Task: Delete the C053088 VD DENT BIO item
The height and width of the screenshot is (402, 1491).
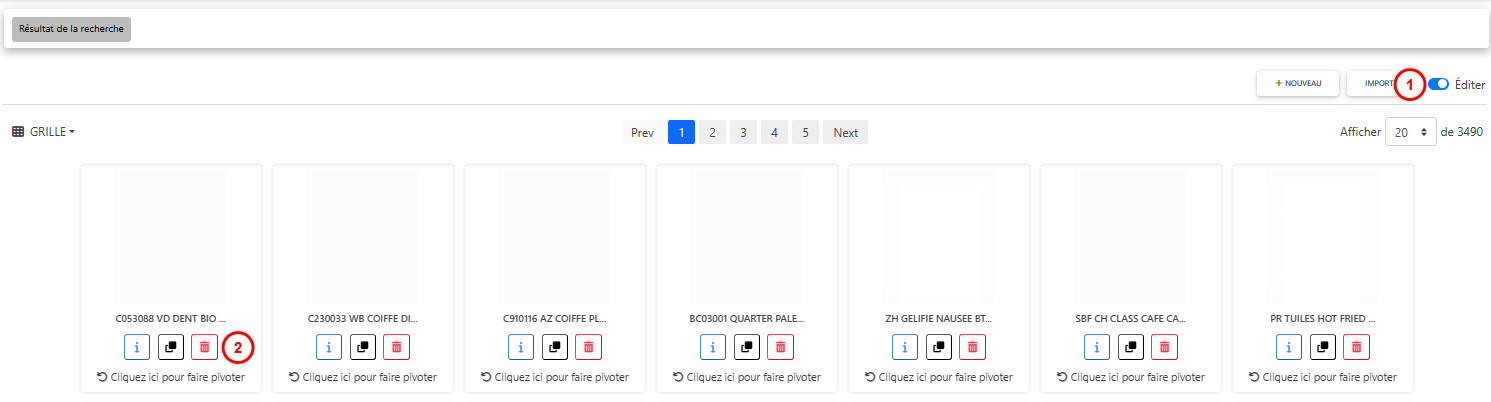Action: tap(204, 347)
